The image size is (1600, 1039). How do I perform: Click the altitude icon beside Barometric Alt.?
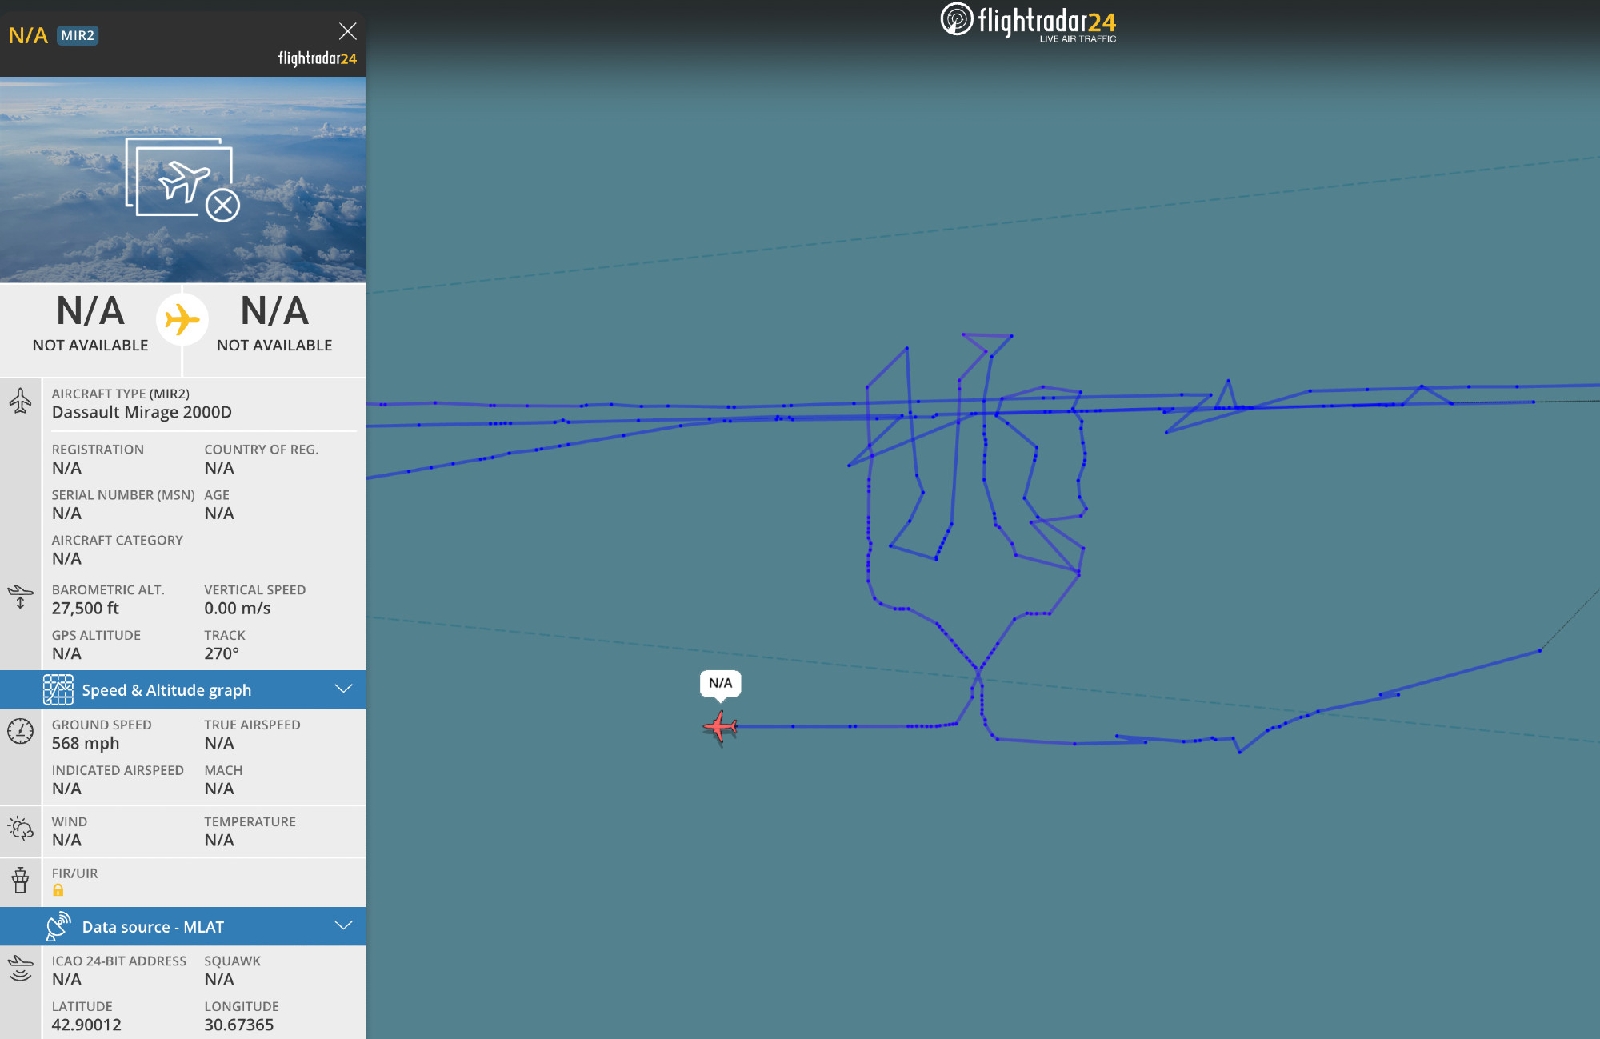coord(20,597)
